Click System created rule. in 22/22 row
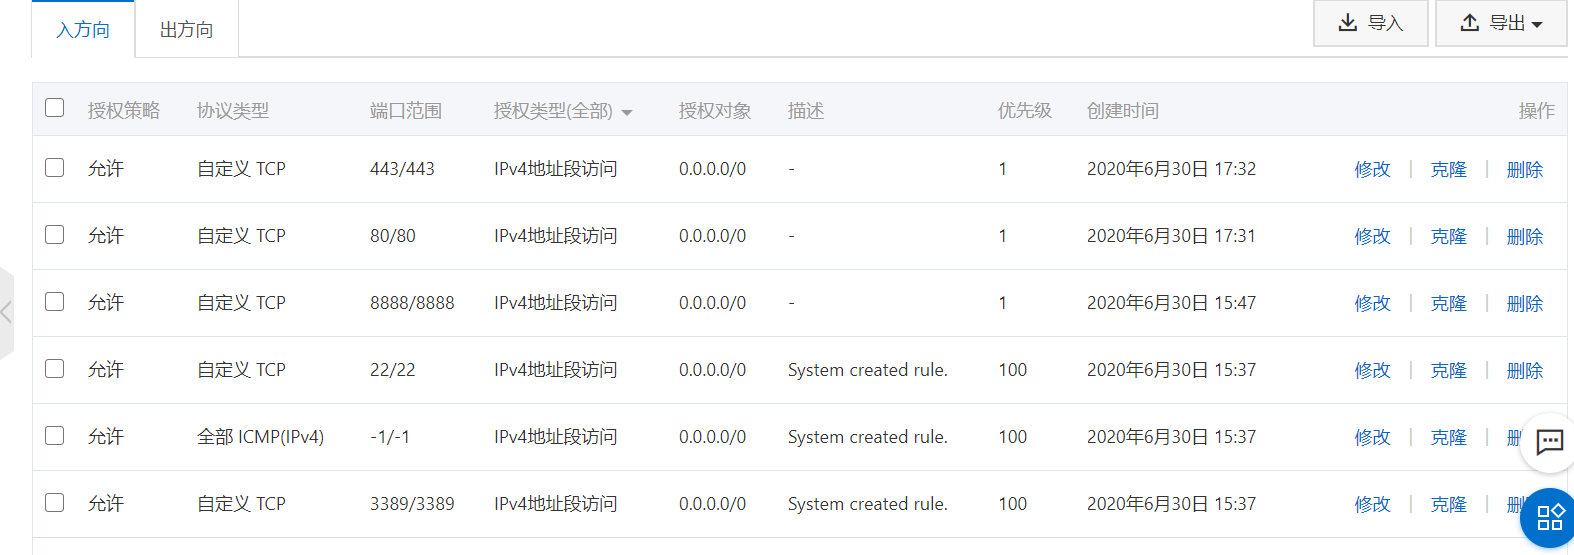1574x555 pixels. tap(868, 370)
